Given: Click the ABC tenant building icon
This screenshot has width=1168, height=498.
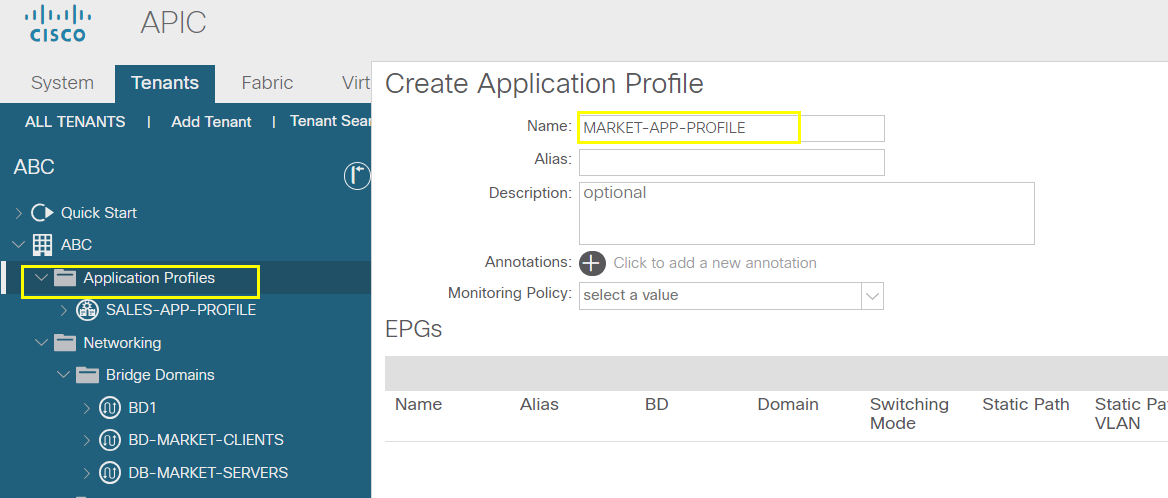Looking at the screenshot, I should coord(42,245).
